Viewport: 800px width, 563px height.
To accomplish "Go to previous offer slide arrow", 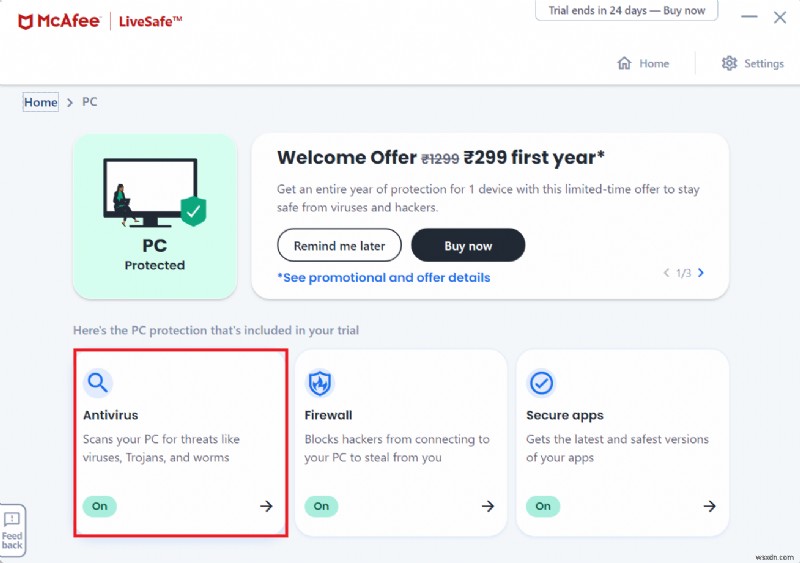I will [666, 272].
